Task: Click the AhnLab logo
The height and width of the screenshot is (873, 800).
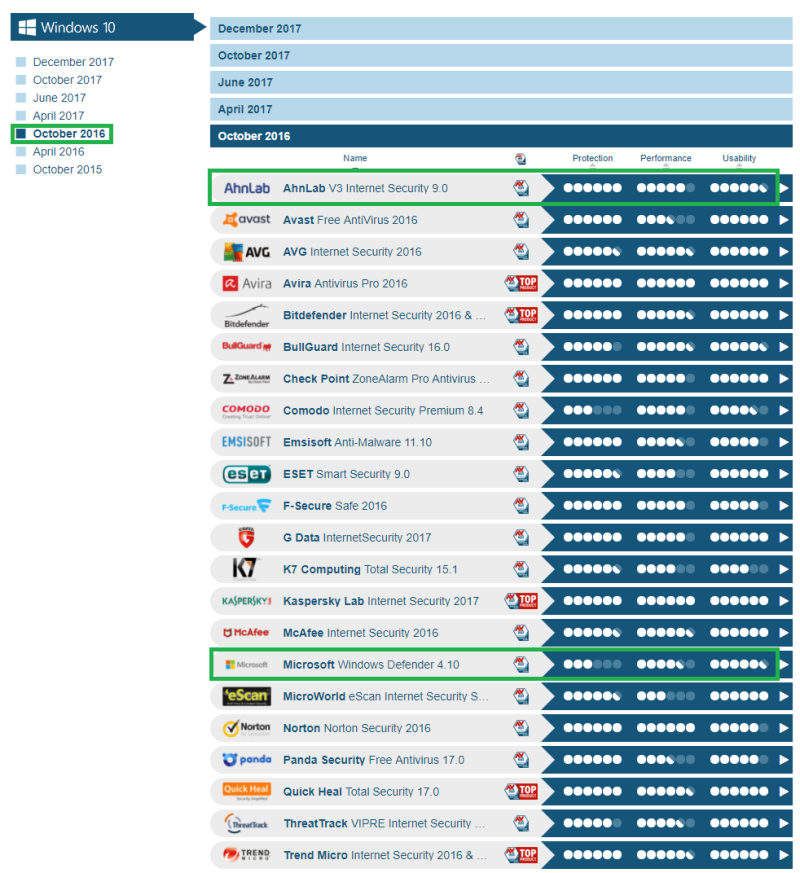Action: 247,188
